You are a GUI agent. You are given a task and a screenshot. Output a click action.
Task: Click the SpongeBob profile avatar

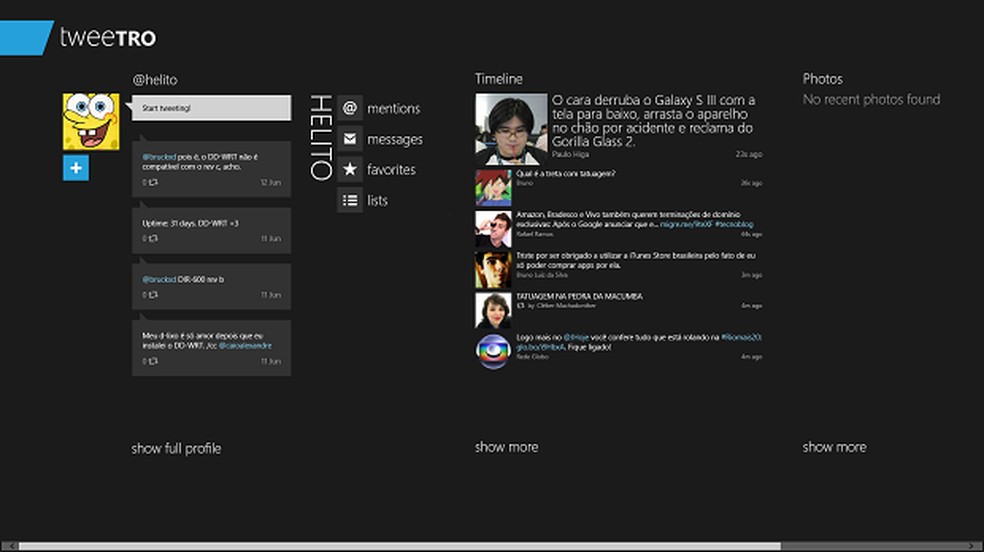[x=91, y=122]
